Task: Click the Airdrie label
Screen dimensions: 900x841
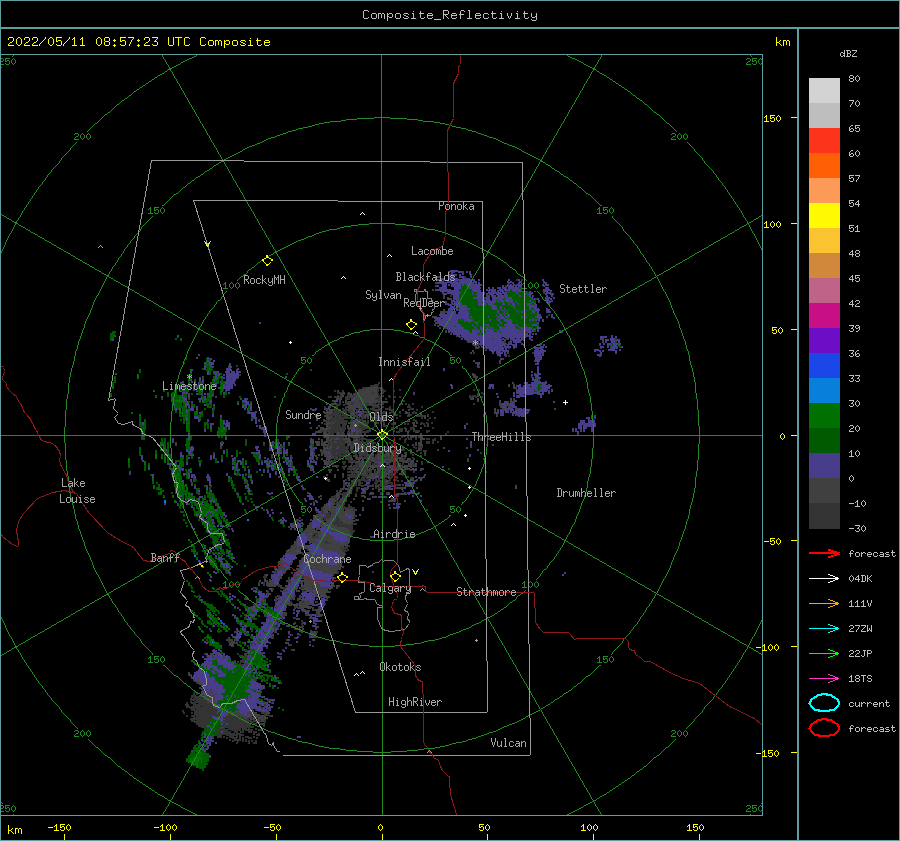Action: tap(394, 534)
